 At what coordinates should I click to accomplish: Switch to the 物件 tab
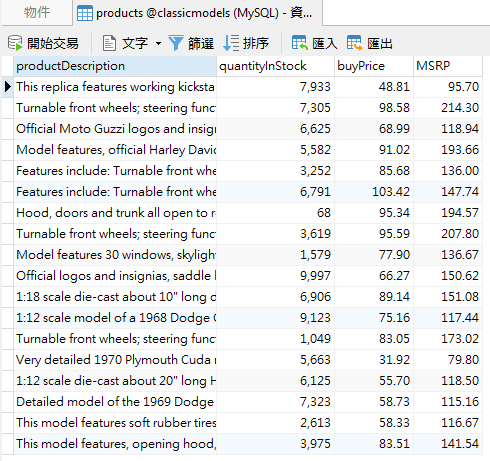(x=37, y=13)
